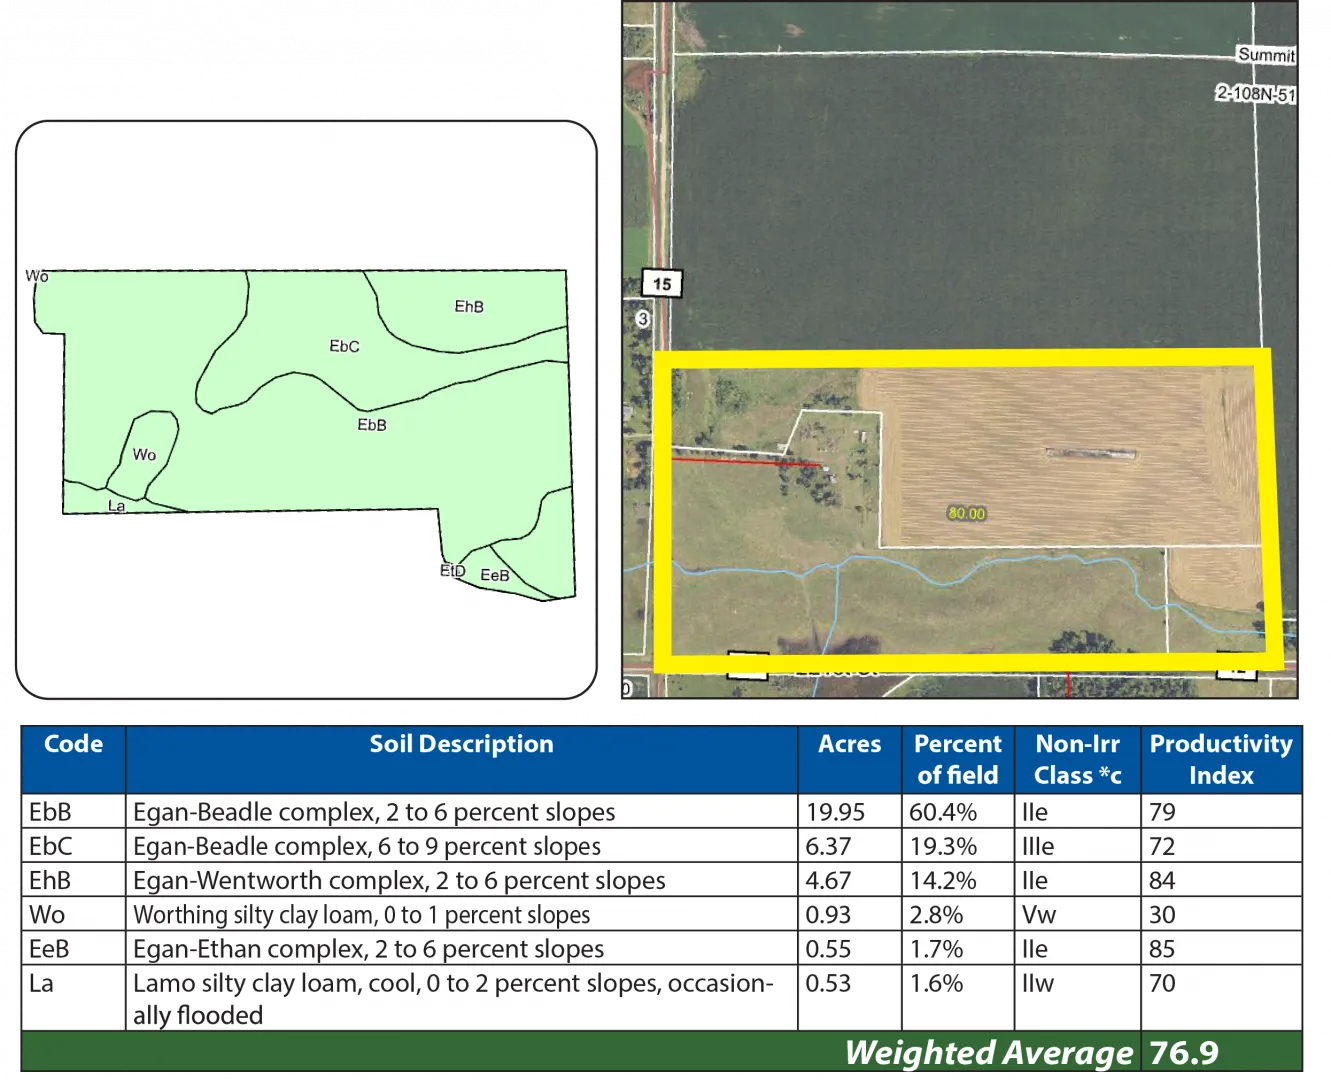Click the Wo label inside the oval polygon
The image size is (1331, 1080).
(145, 455)
